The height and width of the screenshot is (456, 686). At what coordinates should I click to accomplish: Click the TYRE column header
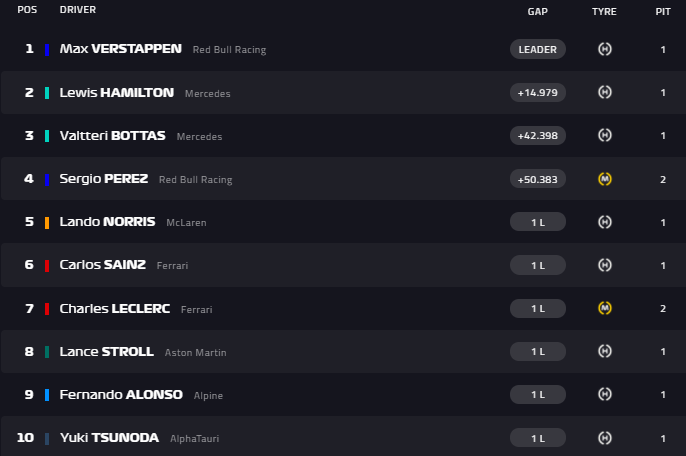point(604,11)
